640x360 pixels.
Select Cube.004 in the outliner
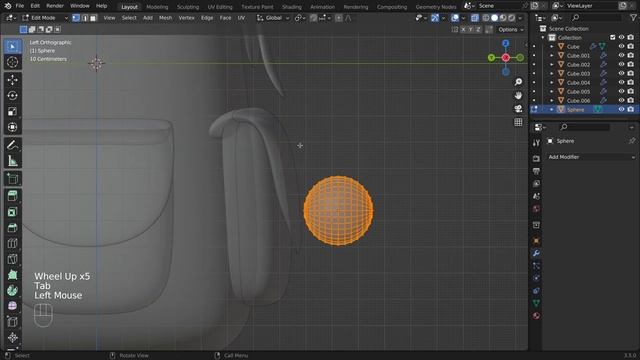(578, 82)
